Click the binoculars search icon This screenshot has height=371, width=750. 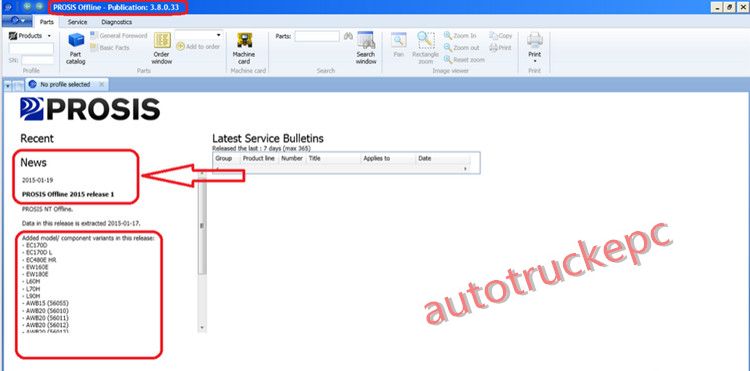point(348,36)
